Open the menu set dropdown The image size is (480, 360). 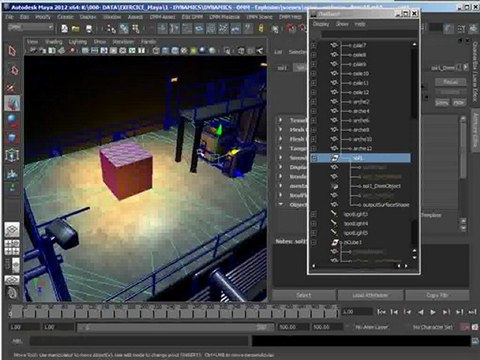point(30,27)
